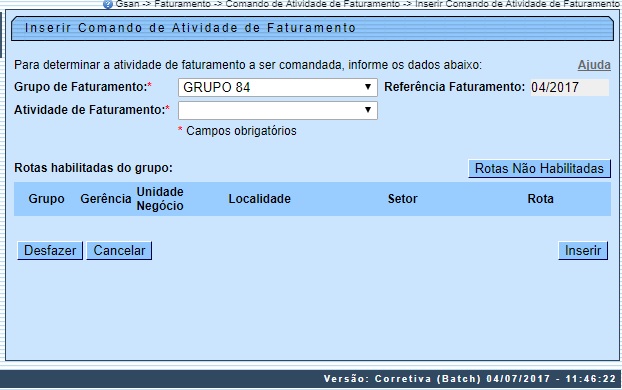
Task: Click the Desfazer button
Action: 50,251
